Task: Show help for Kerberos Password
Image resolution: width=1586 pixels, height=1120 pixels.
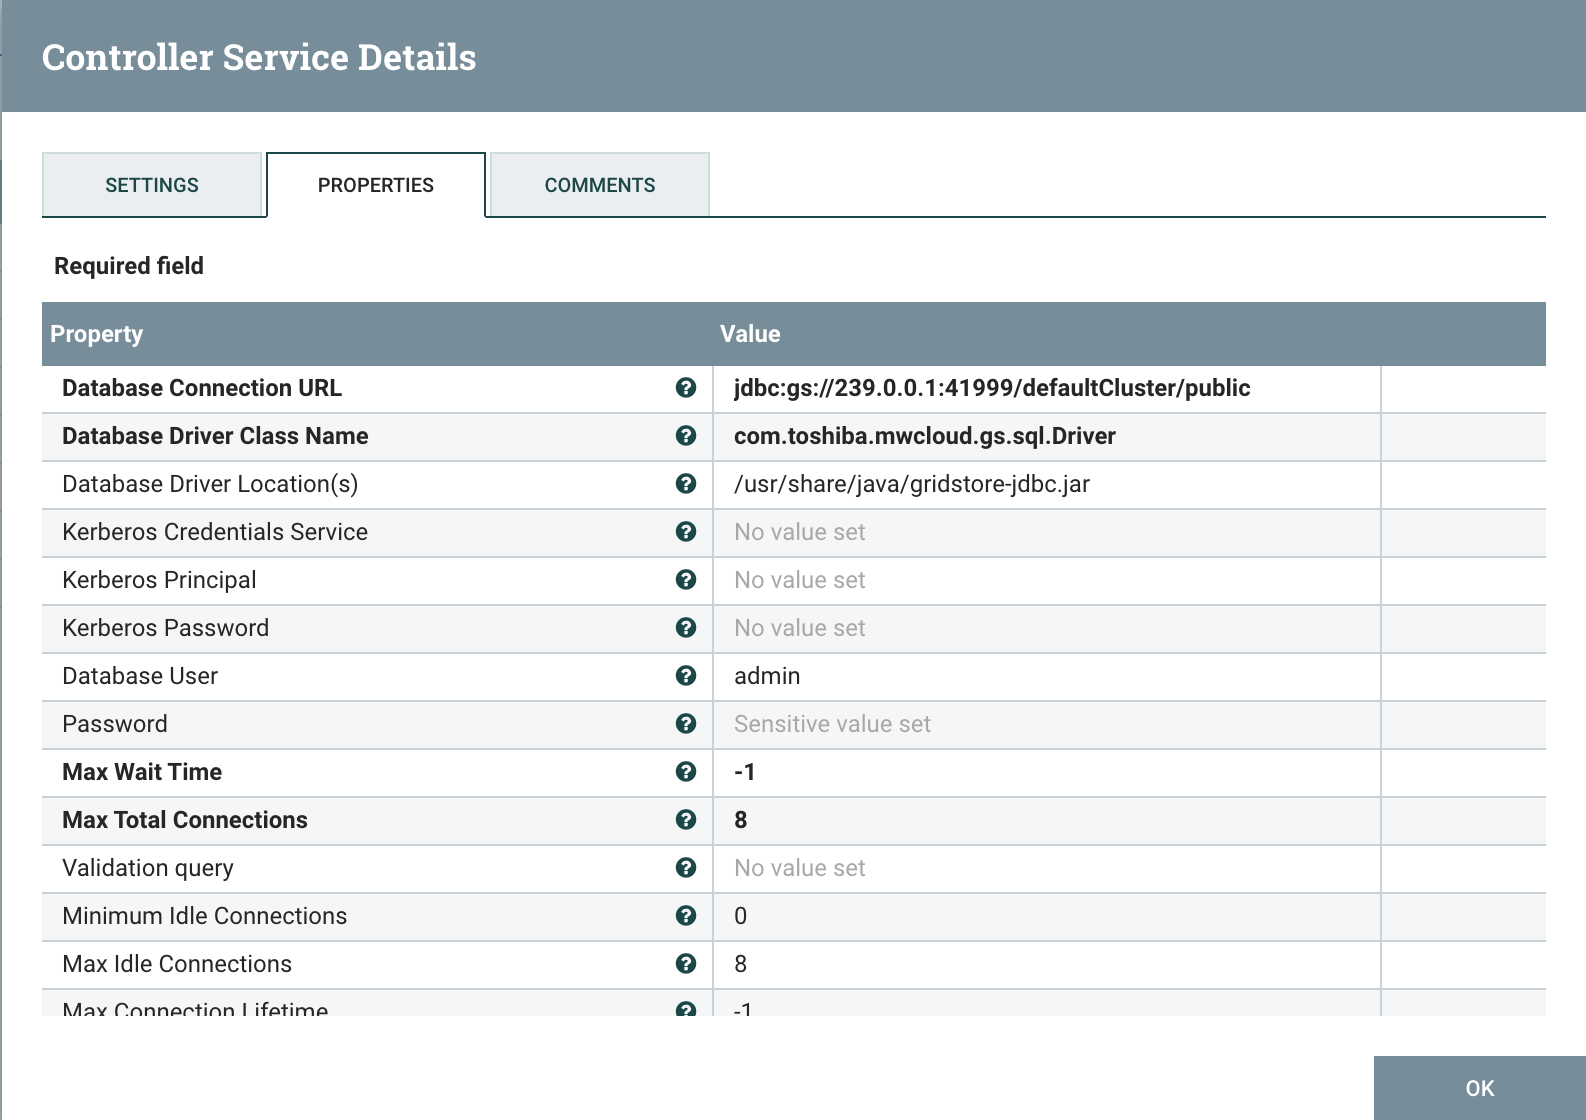Action: (x=686, y=628)
